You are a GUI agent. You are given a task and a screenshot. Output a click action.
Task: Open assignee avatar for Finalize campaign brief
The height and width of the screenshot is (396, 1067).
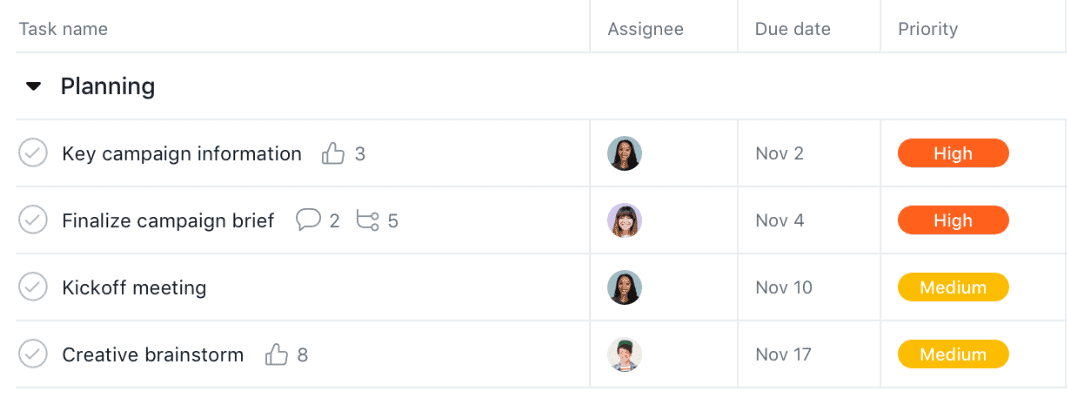pos(625,220)
